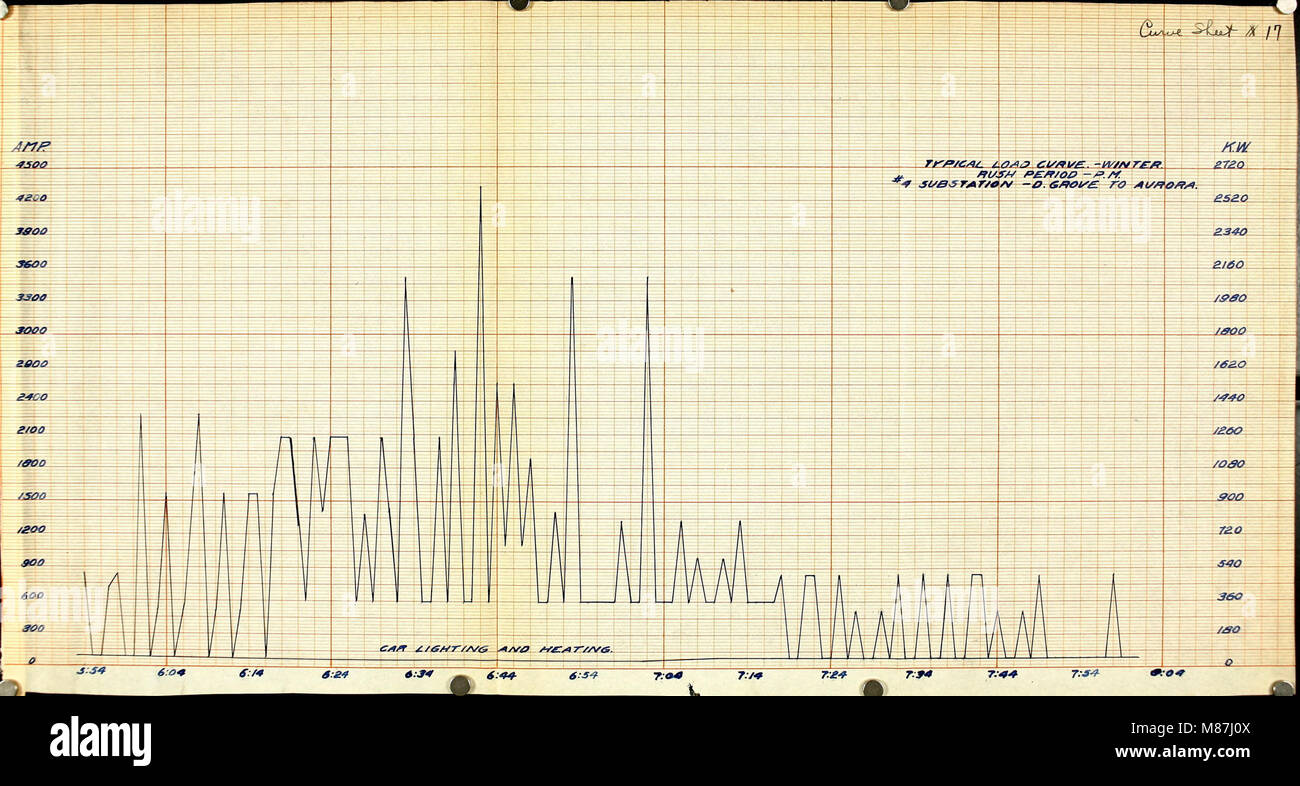Click the 4200 amp axis label

tap(31, 198)
